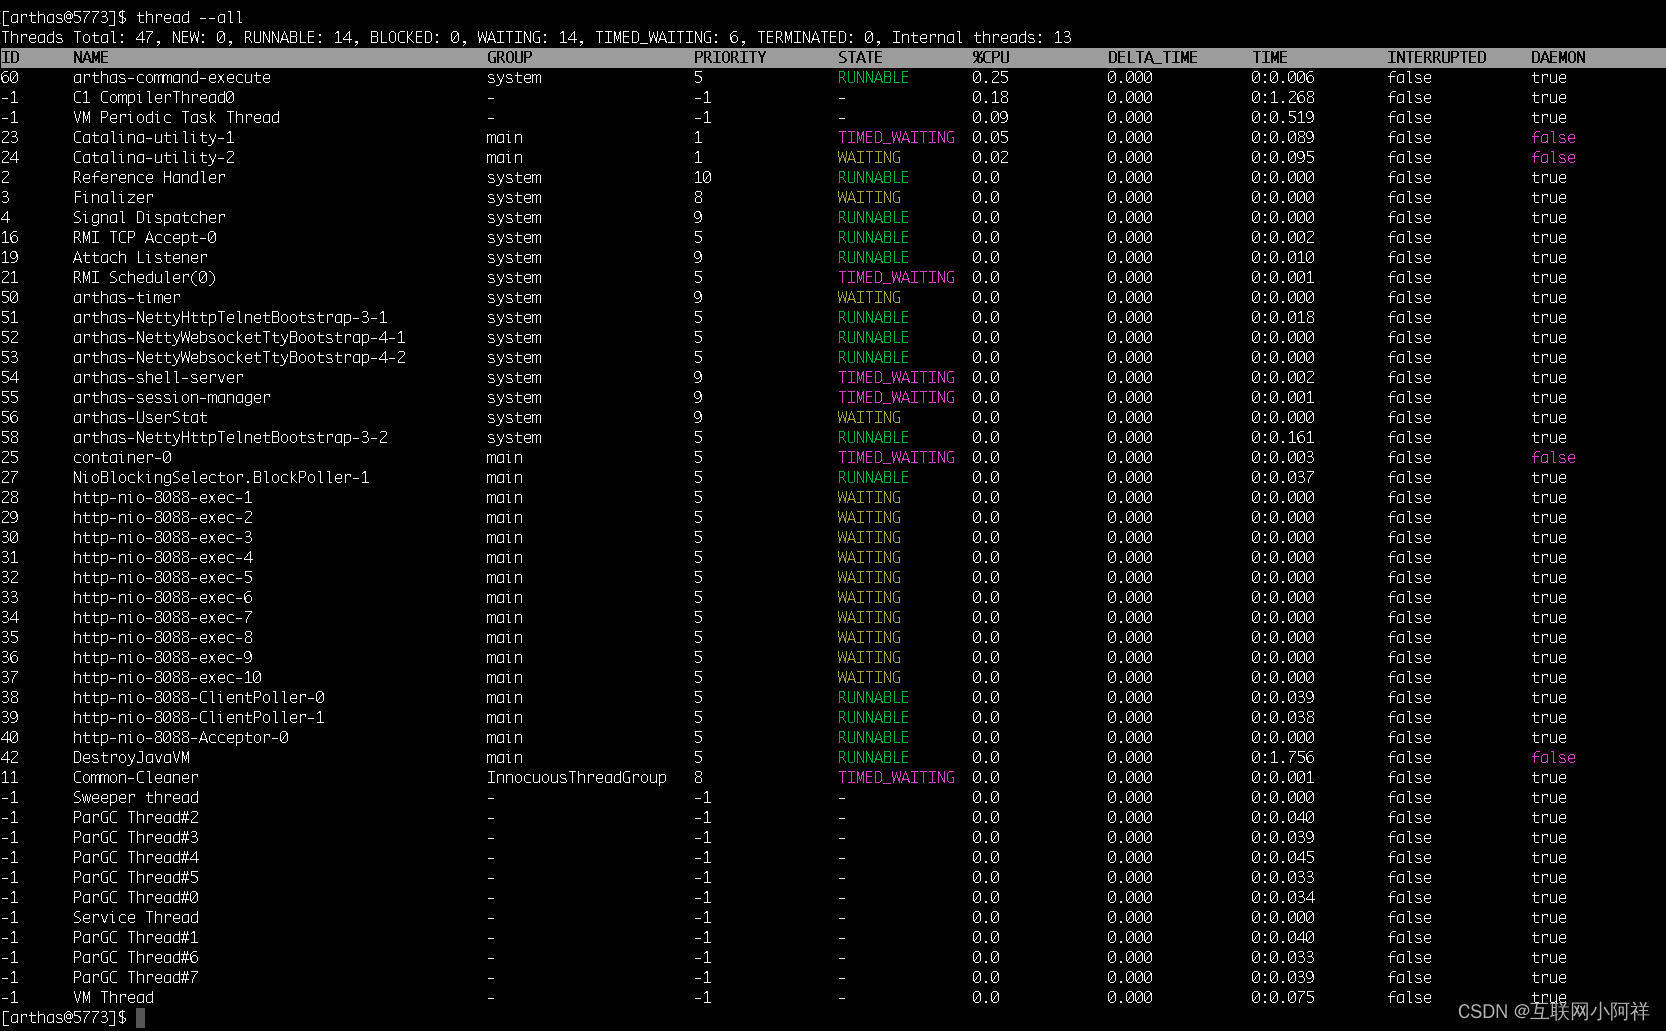Click priority 10 of Reference Handler
1666x1031 pixels.
703,177
